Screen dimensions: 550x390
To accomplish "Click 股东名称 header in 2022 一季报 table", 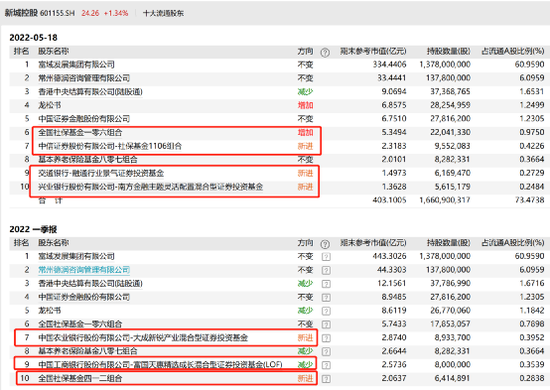I will 54,243.
